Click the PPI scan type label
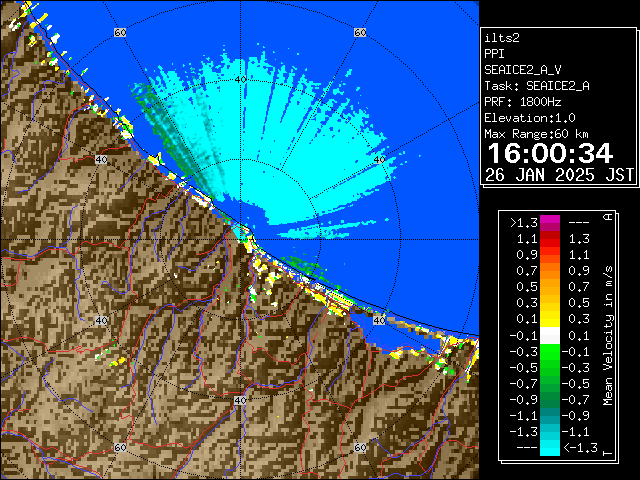This screenshot has height=480, width=640. pos(494,54)
